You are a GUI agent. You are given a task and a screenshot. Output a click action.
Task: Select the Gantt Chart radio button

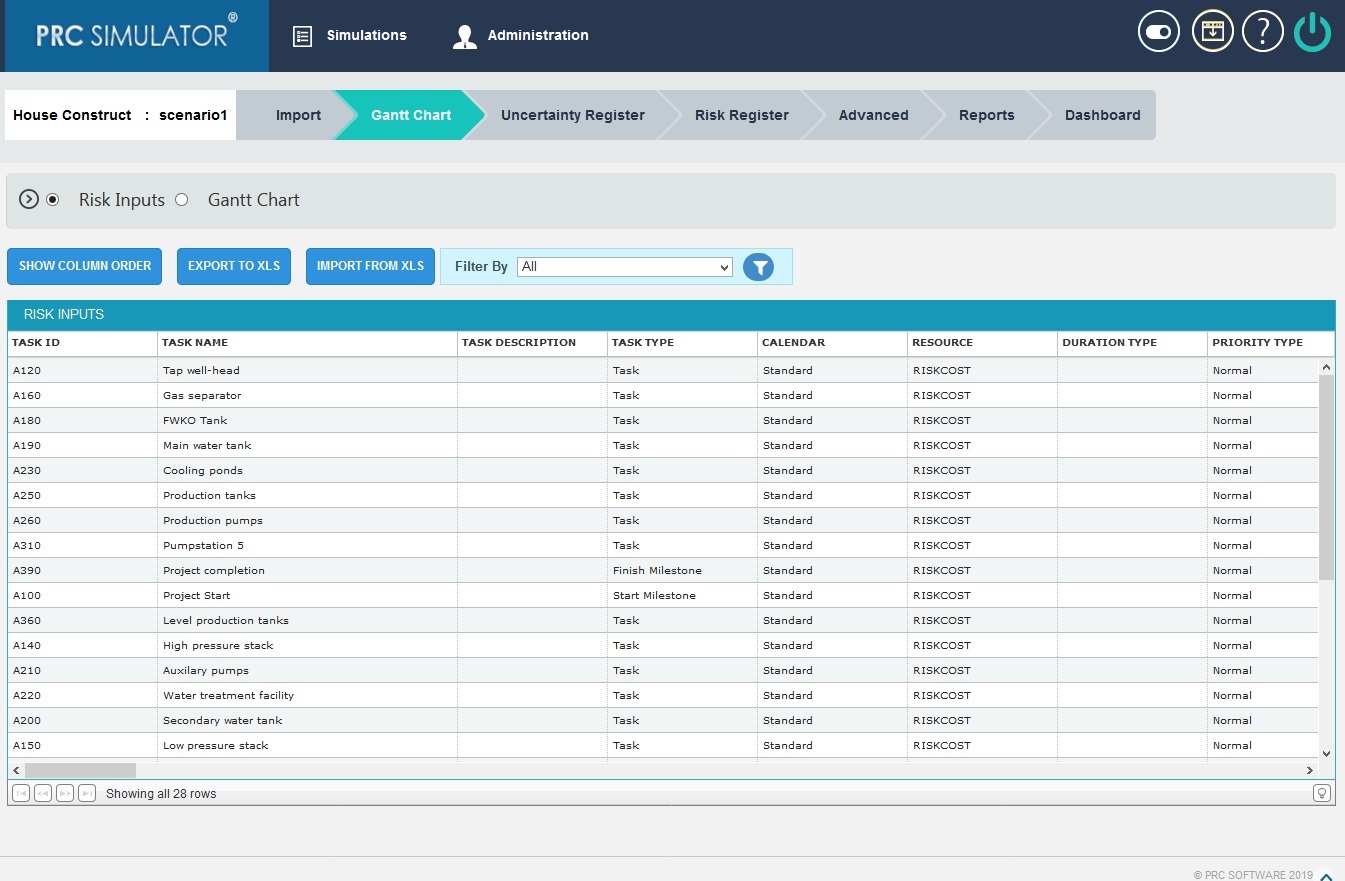(182, 199)
